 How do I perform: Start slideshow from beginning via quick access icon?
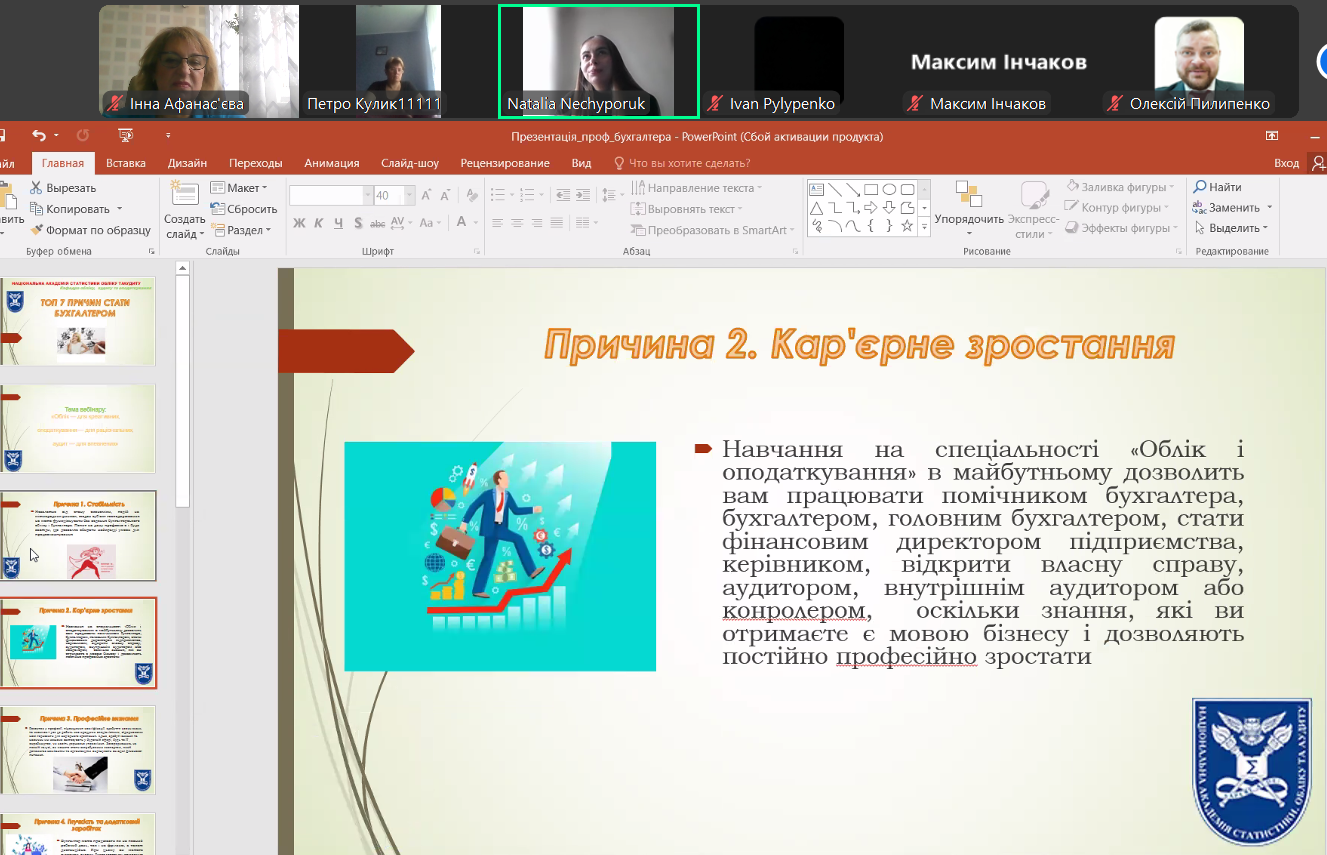click(x=125, y=136)
